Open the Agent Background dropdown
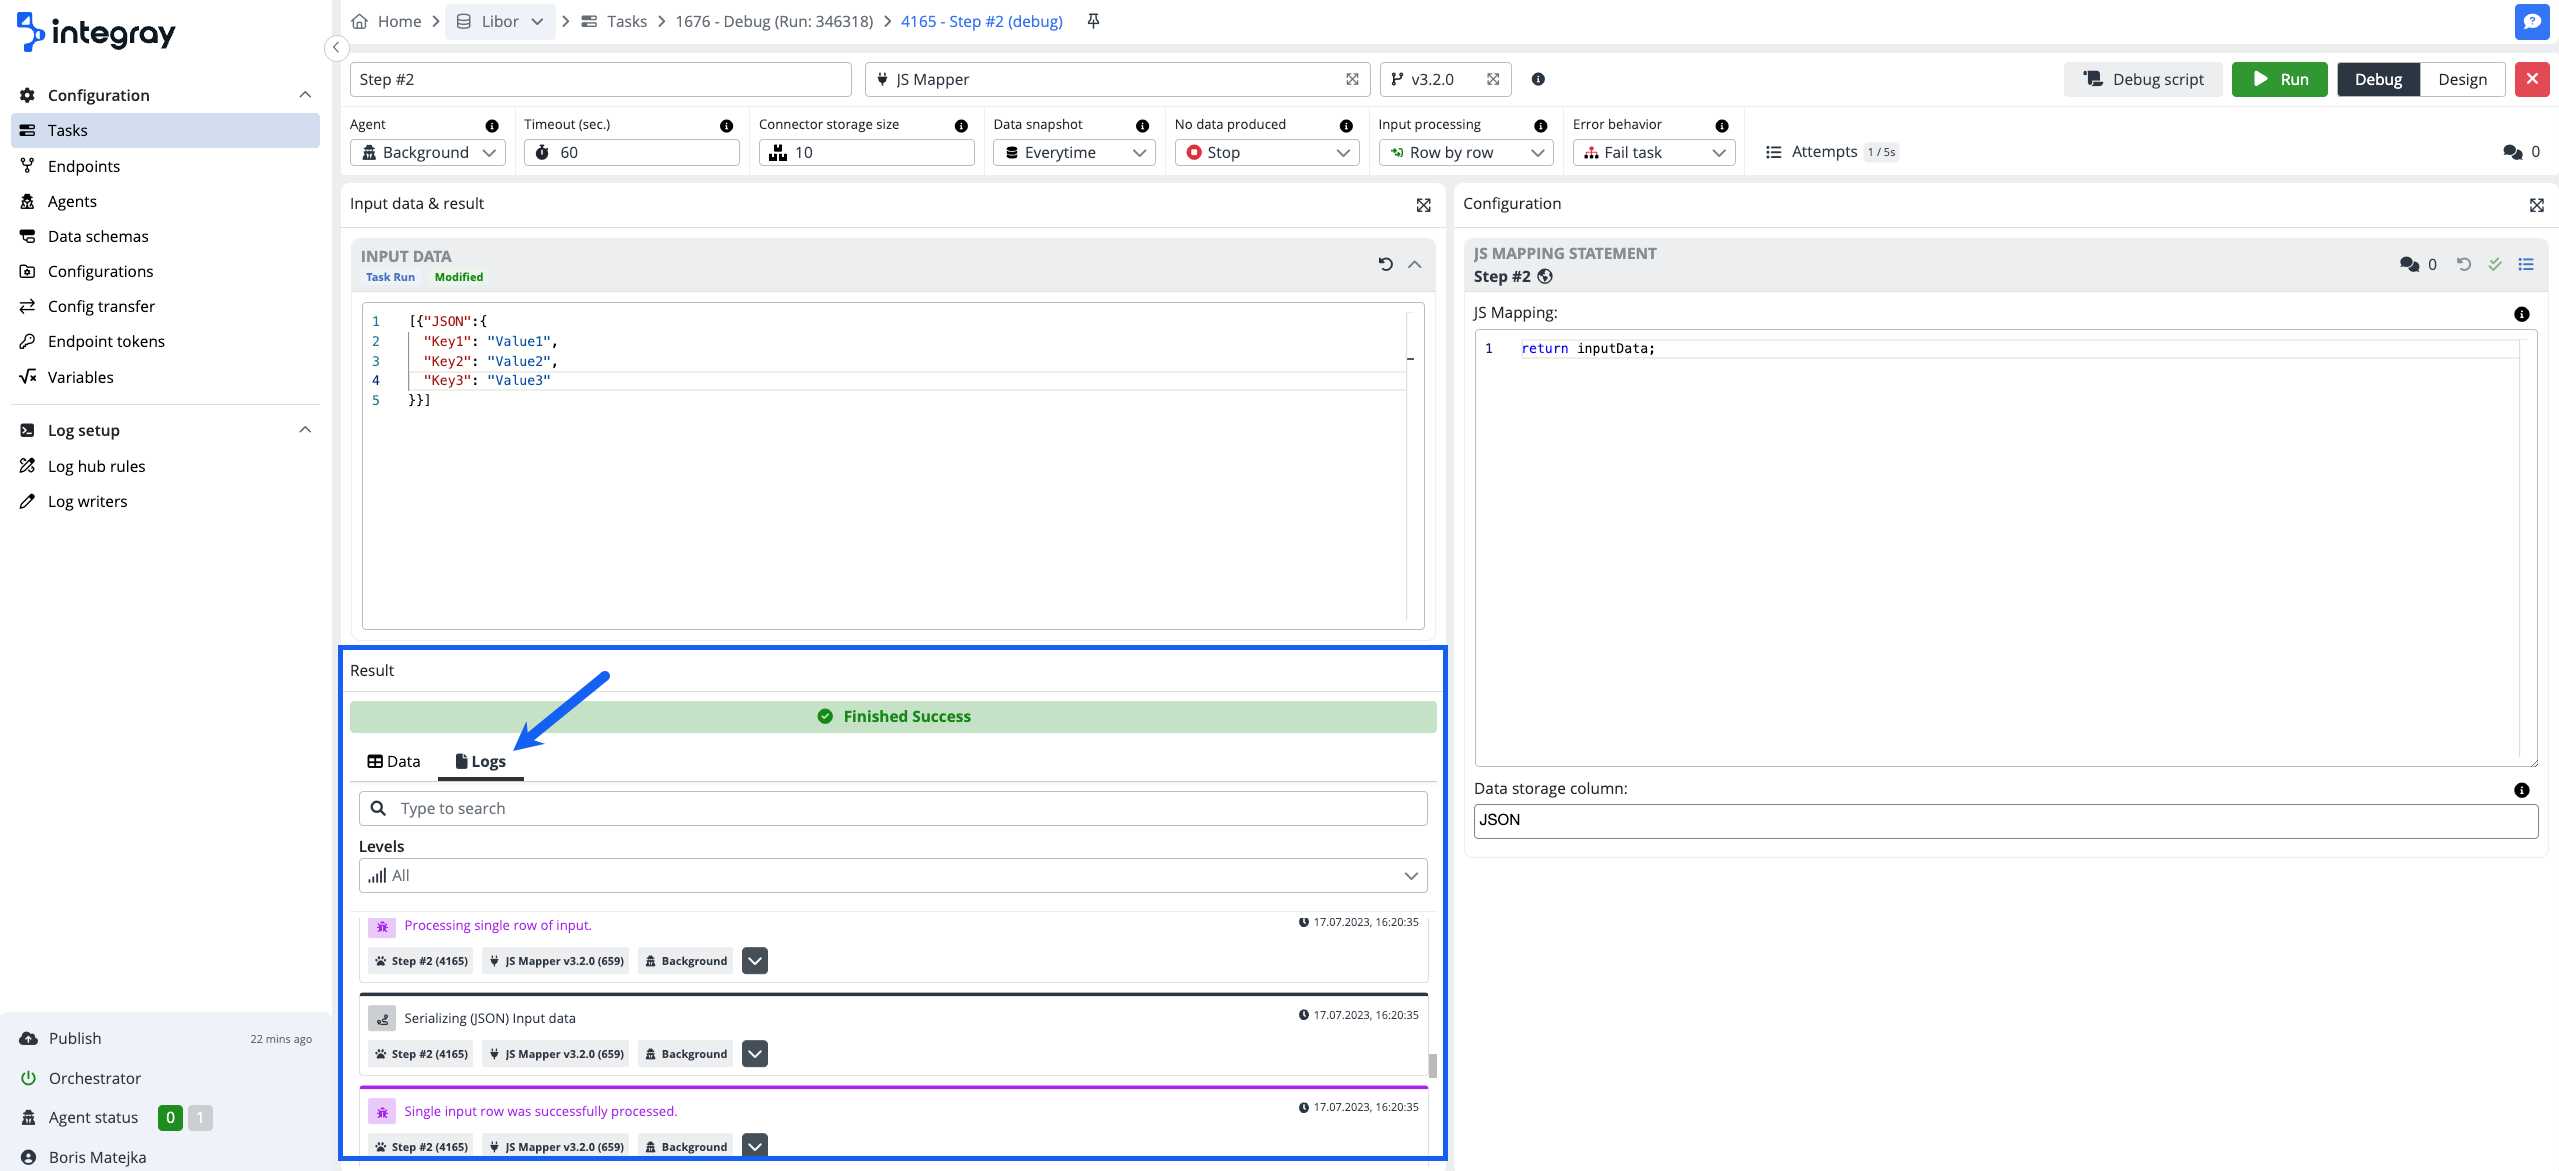2559x1171 pixels. (428, 152)
